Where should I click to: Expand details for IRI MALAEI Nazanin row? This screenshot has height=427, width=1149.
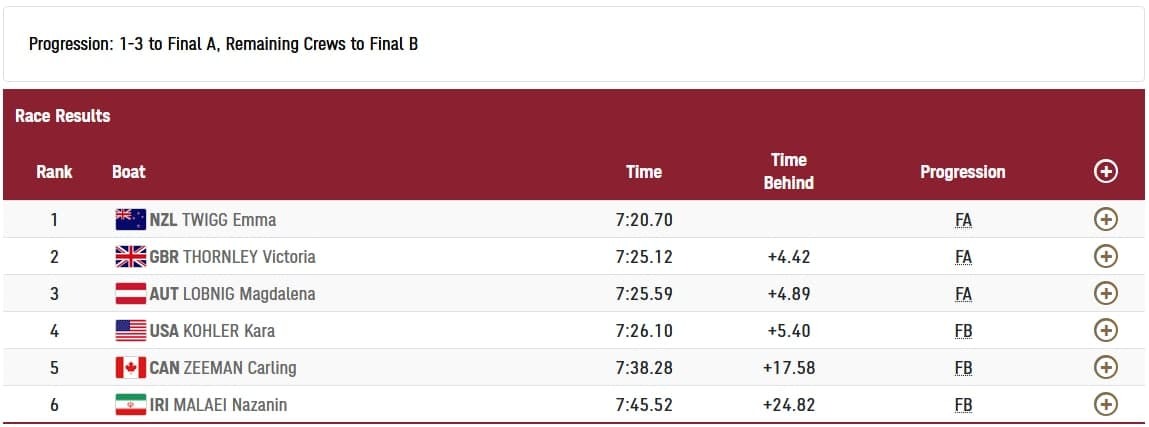(x=1105, y=404)
